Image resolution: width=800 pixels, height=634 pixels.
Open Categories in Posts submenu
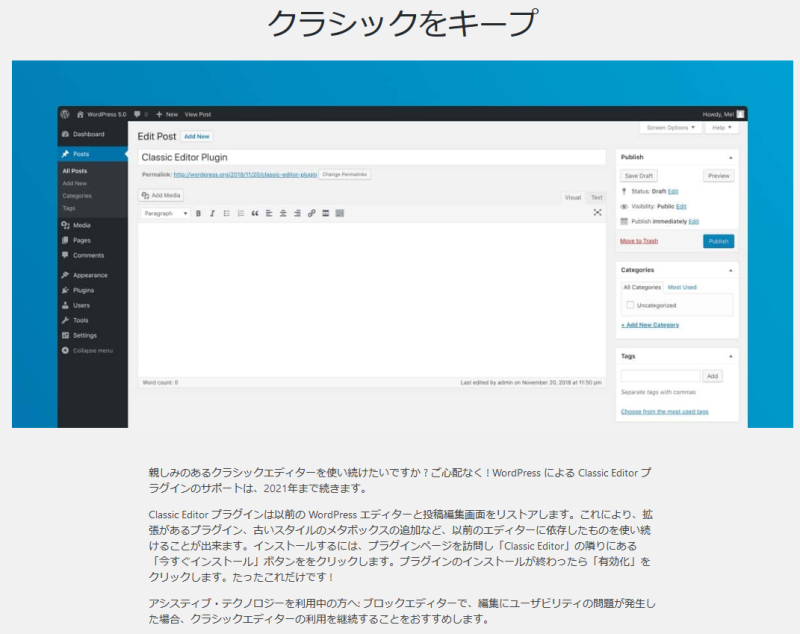pos(77,196)
